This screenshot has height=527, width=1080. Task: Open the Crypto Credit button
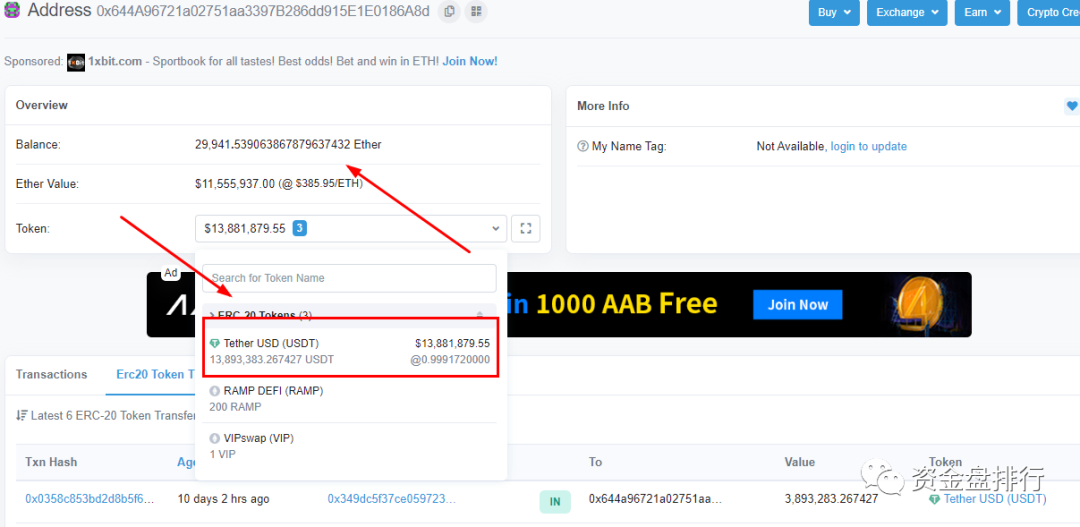pyautogui.click(x=1048, y=12)
